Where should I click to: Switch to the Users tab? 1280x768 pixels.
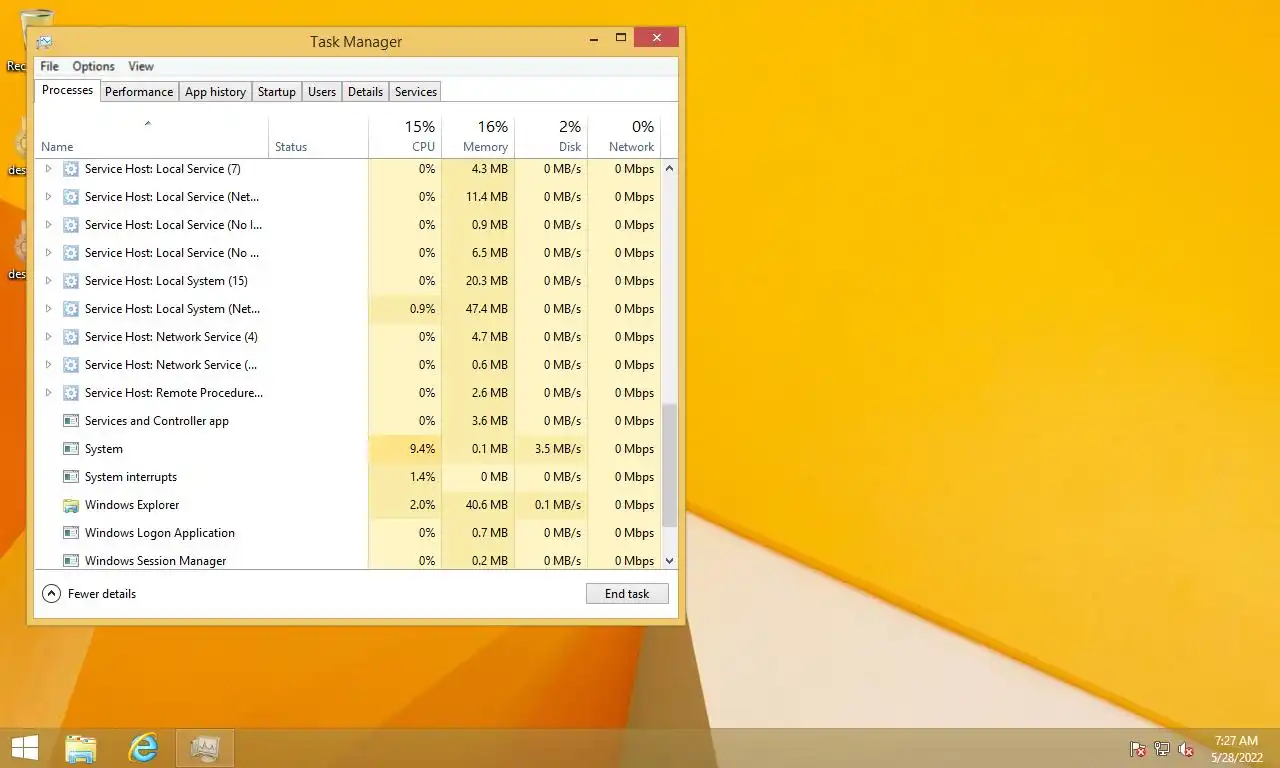point(322,92)
